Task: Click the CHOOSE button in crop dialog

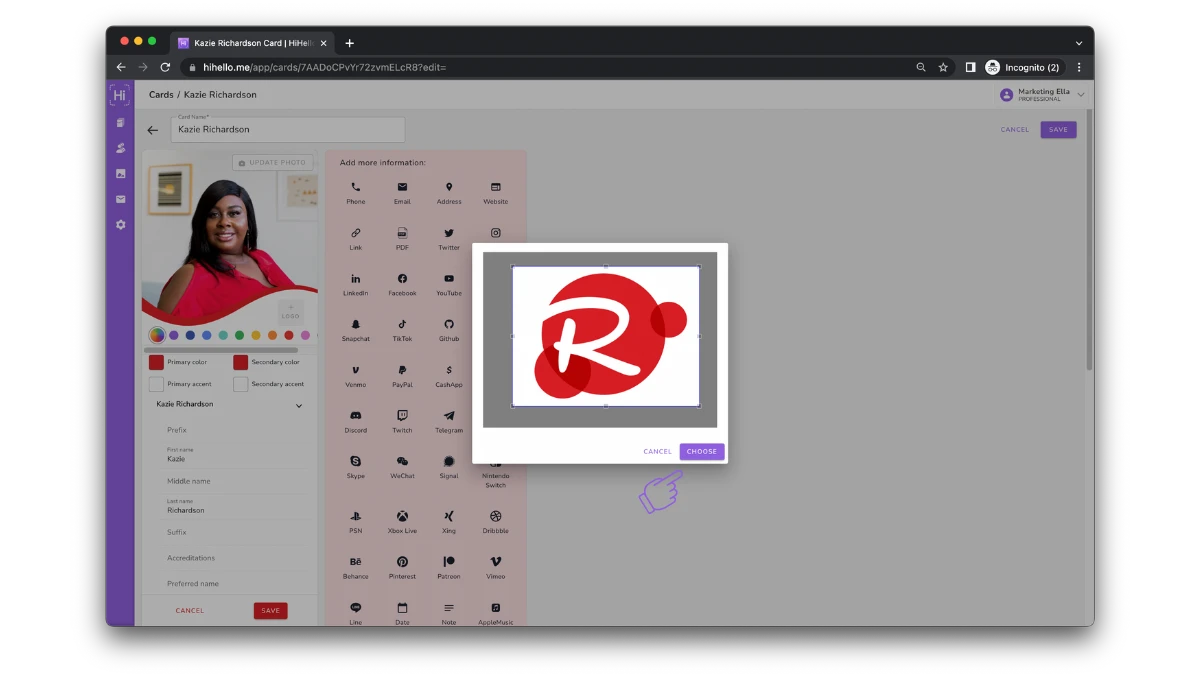Action: click(x=701, y=452)
